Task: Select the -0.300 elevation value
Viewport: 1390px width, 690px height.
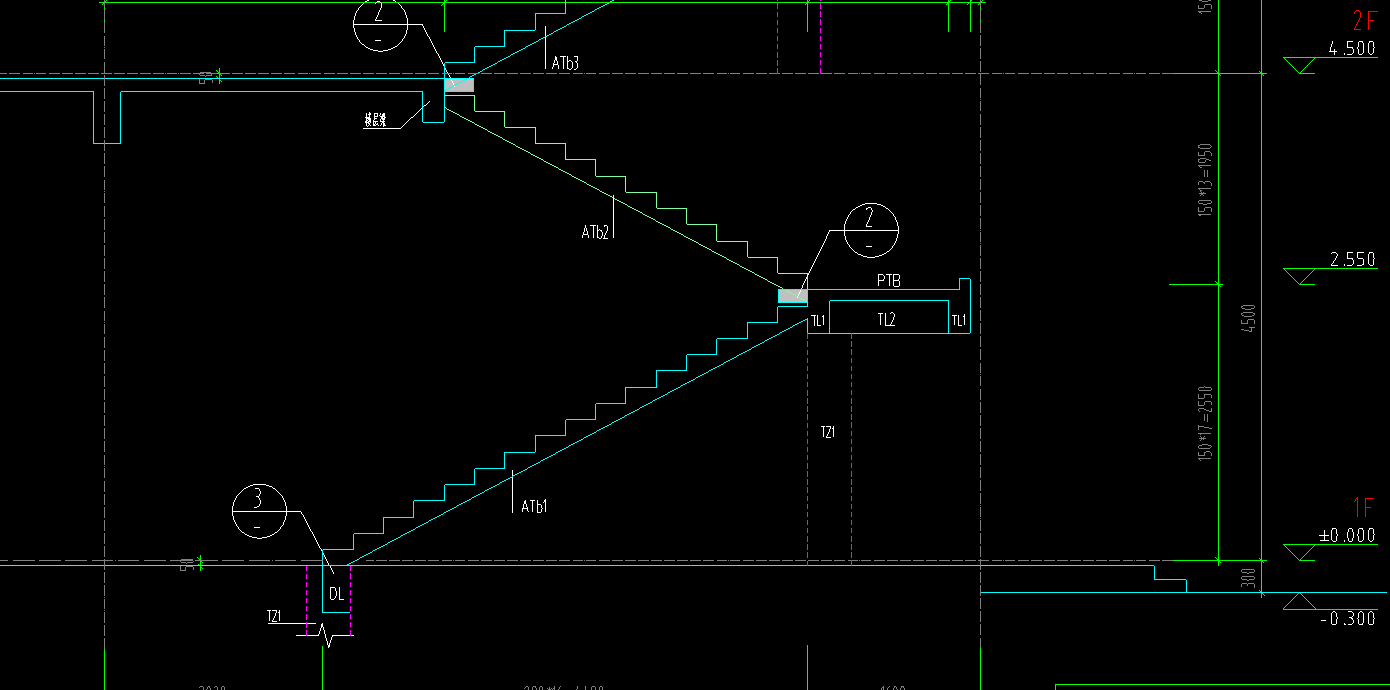Action: [1347, 619]
